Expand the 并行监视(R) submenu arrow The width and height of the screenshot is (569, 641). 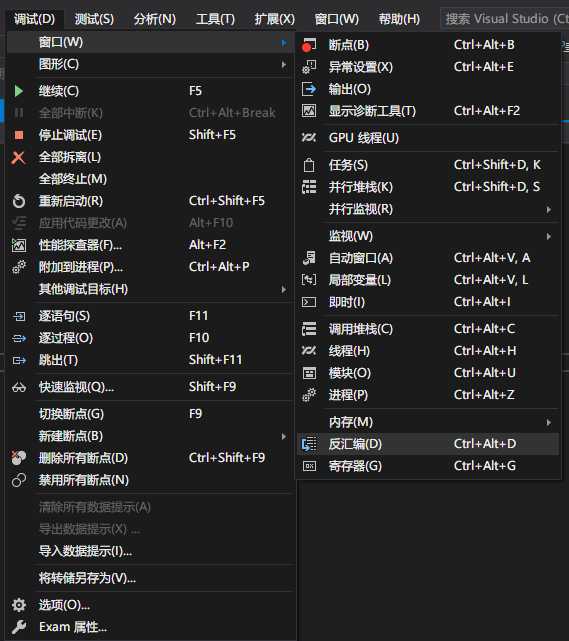pyautogui.click(x=549, y=209)
